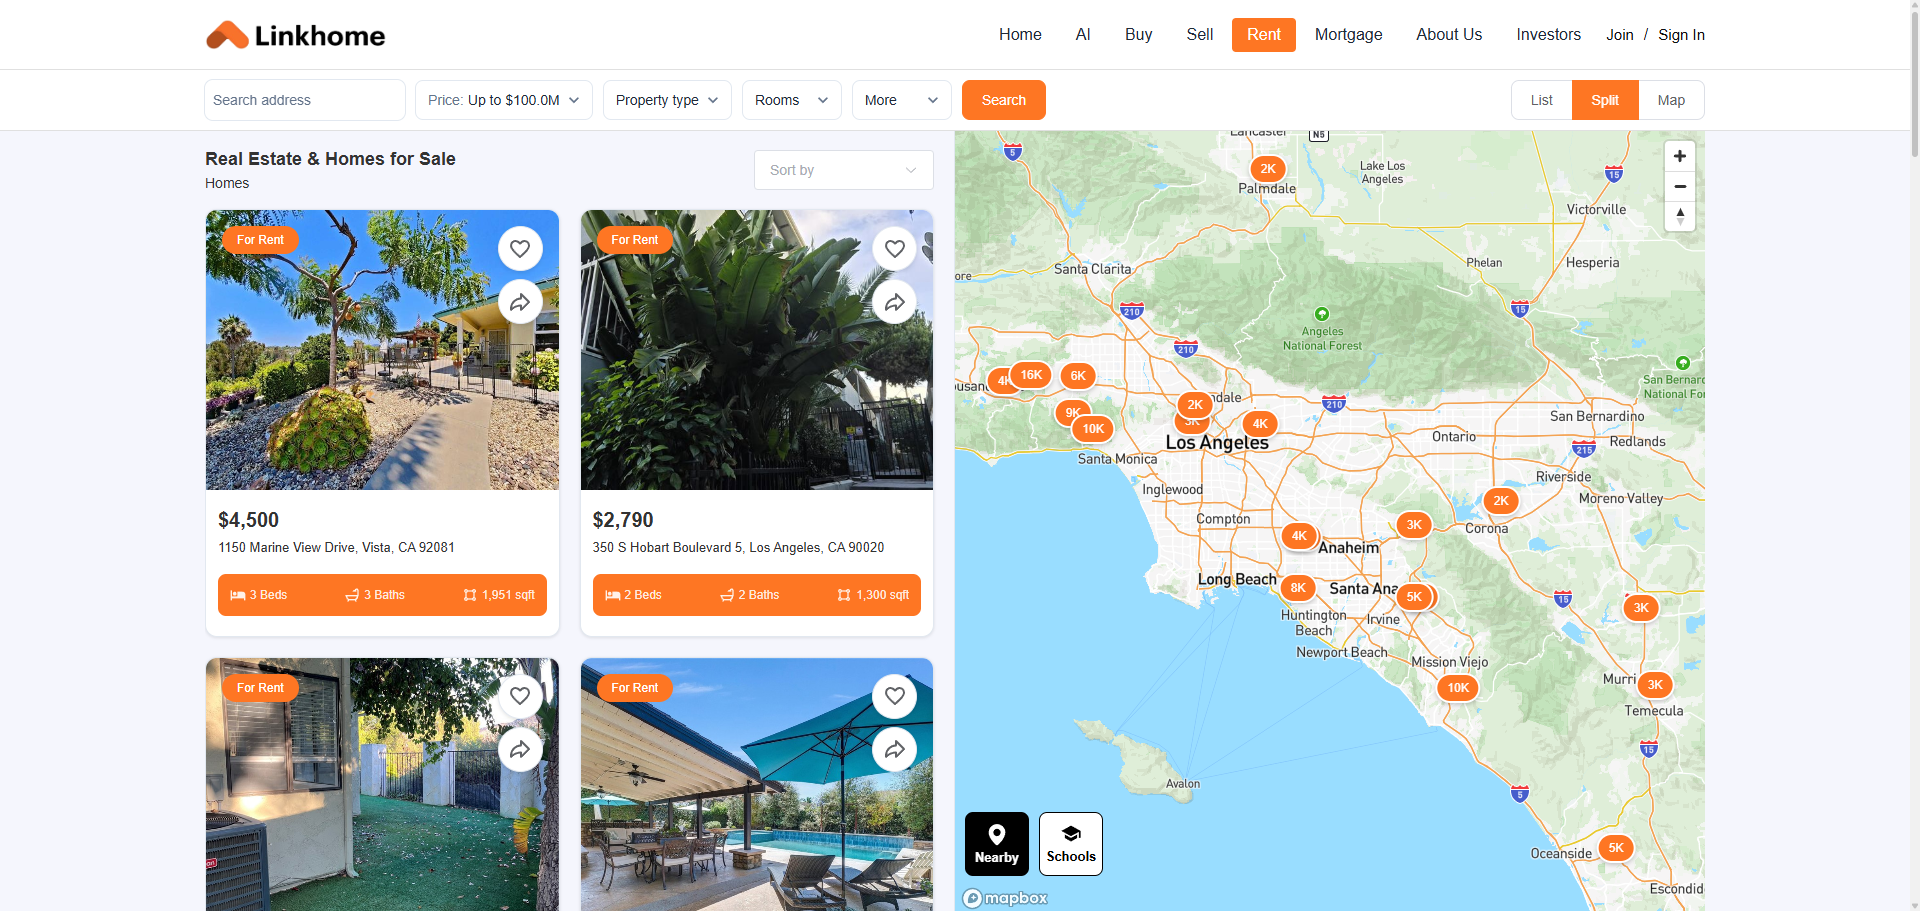Select the 5K cluster near Oceanside
Viewport: 1920px width, 911px height.
tap(1616, 848)
